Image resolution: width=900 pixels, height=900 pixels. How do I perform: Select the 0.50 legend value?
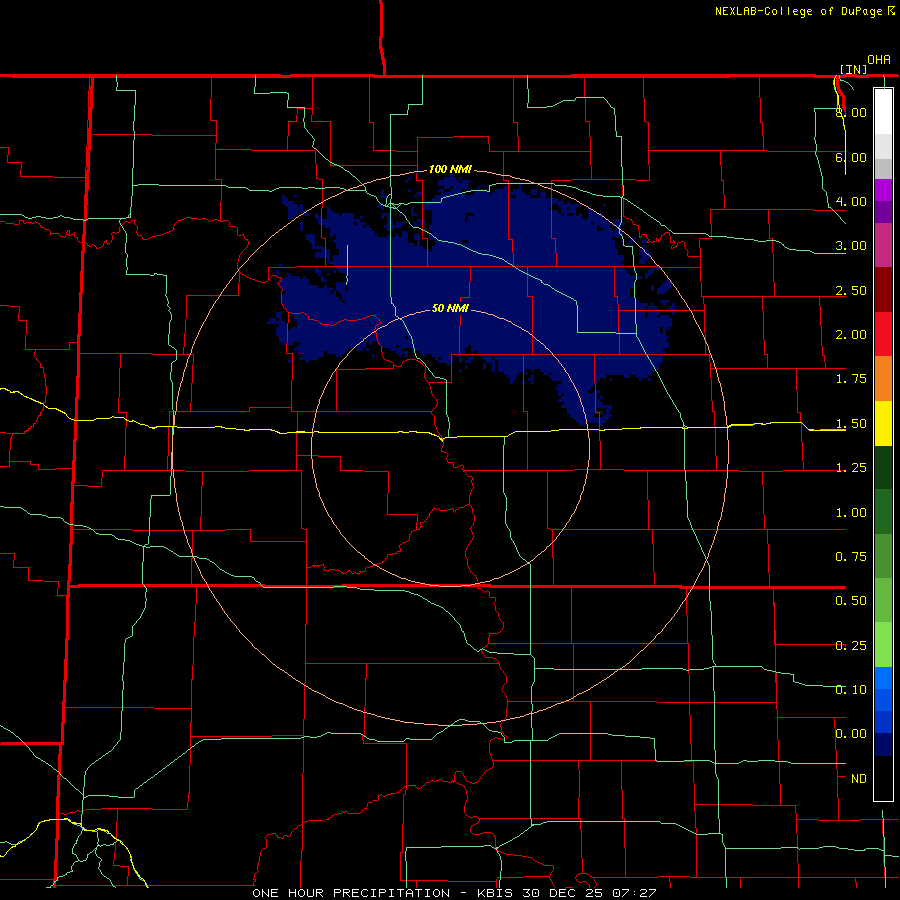(851, 601)
